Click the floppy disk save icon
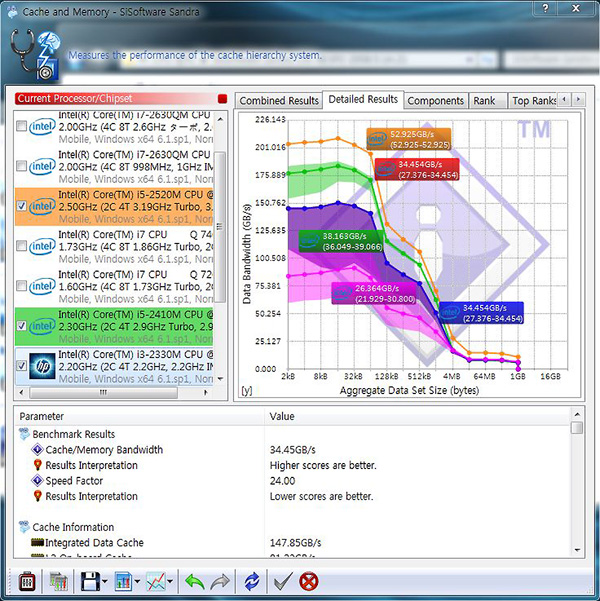The image size is (600, 601). 90,581
